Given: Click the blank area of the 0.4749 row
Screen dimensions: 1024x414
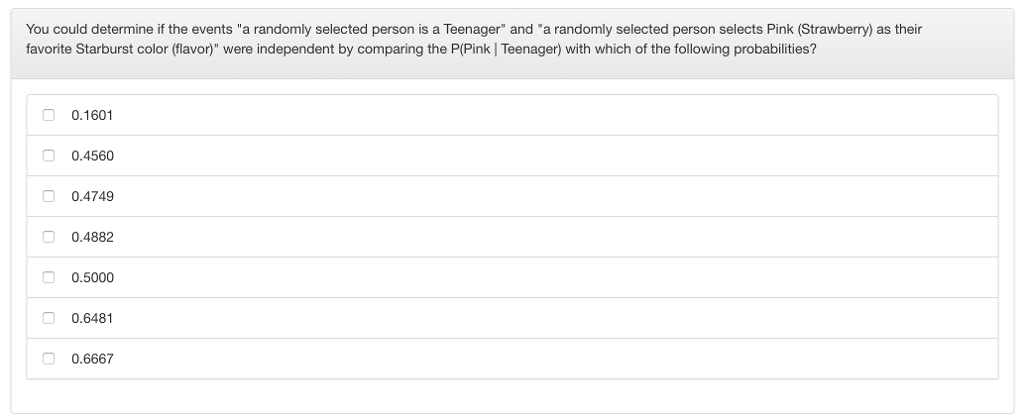Looking at the screenshot, I should point(600,196).
